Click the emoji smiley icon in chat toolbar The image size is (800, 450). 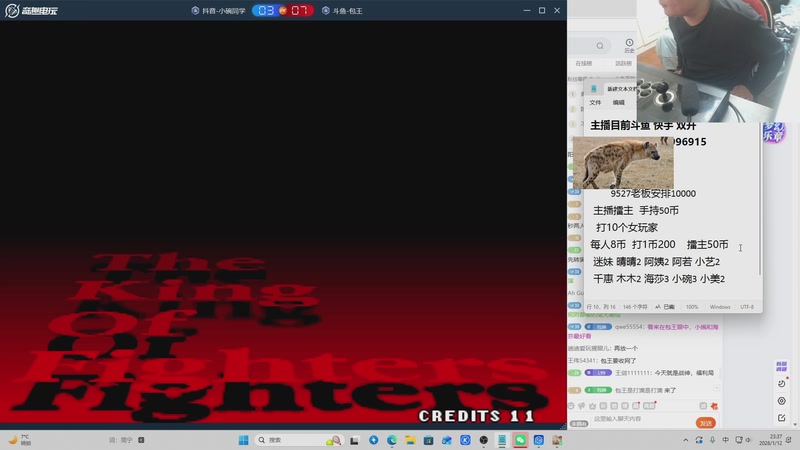[x=571, y=406]
